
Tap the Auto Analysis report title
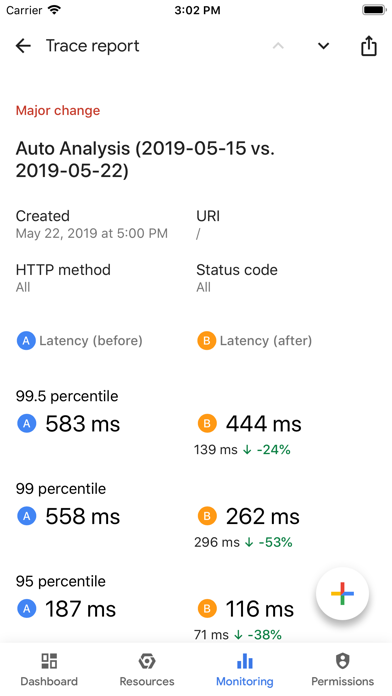click(x=145, y=159)
